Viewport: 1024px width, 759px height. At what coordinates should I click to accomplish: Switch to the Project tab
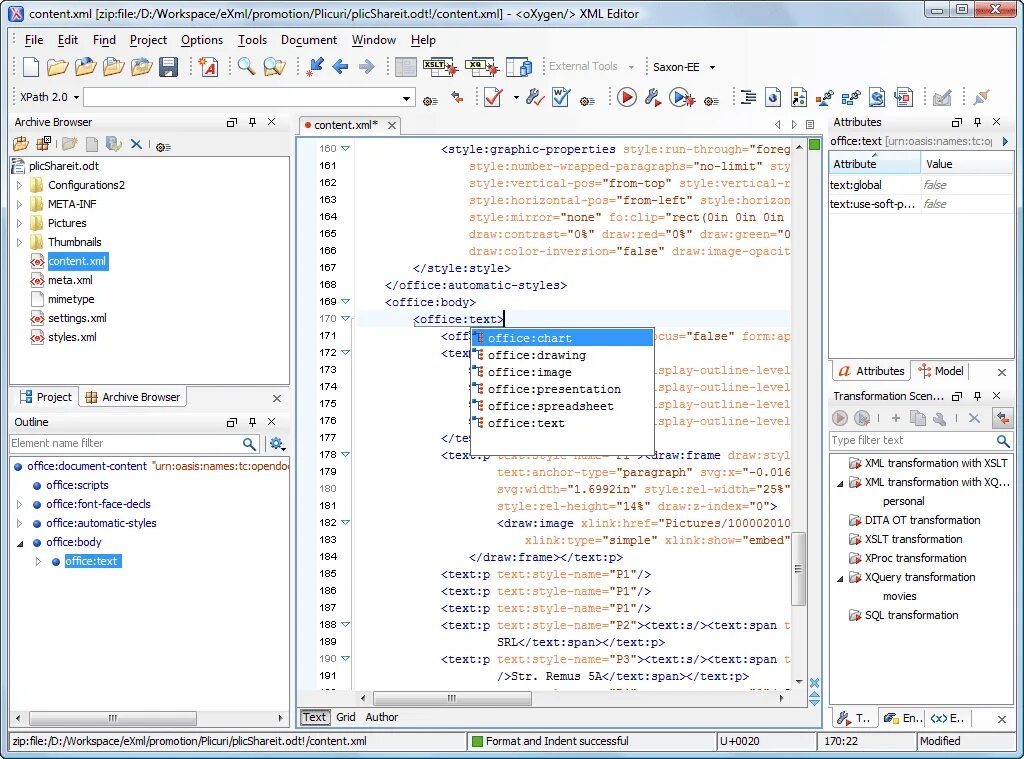pos(45,397)
